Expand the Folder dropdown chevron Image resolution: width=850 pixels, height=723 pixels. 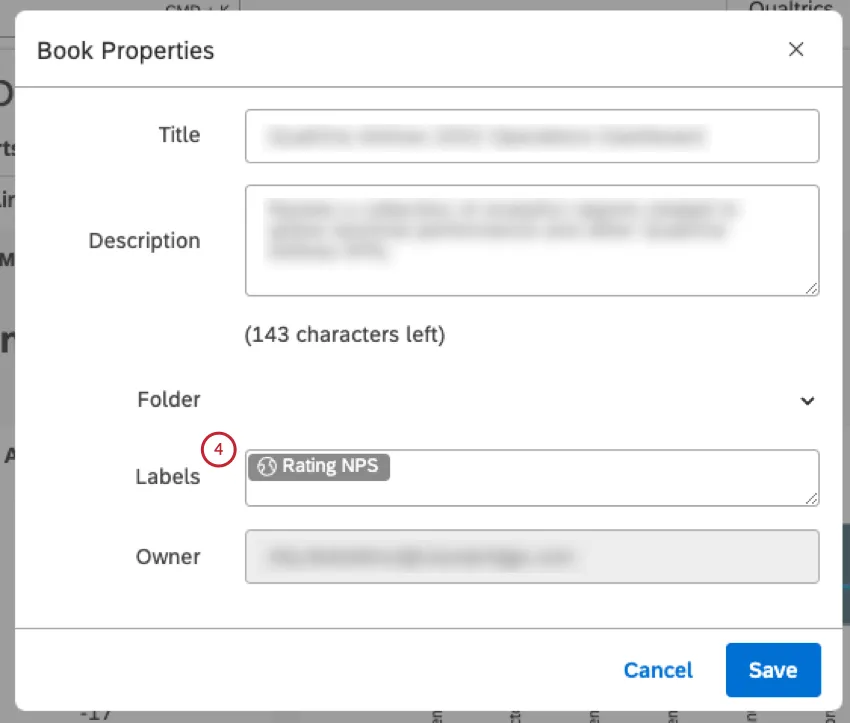[x=807, y=401]
